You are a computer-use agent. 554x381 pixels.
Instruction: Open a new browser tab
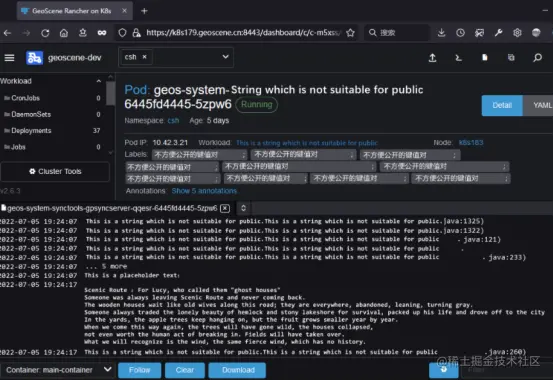click(144, 11)
